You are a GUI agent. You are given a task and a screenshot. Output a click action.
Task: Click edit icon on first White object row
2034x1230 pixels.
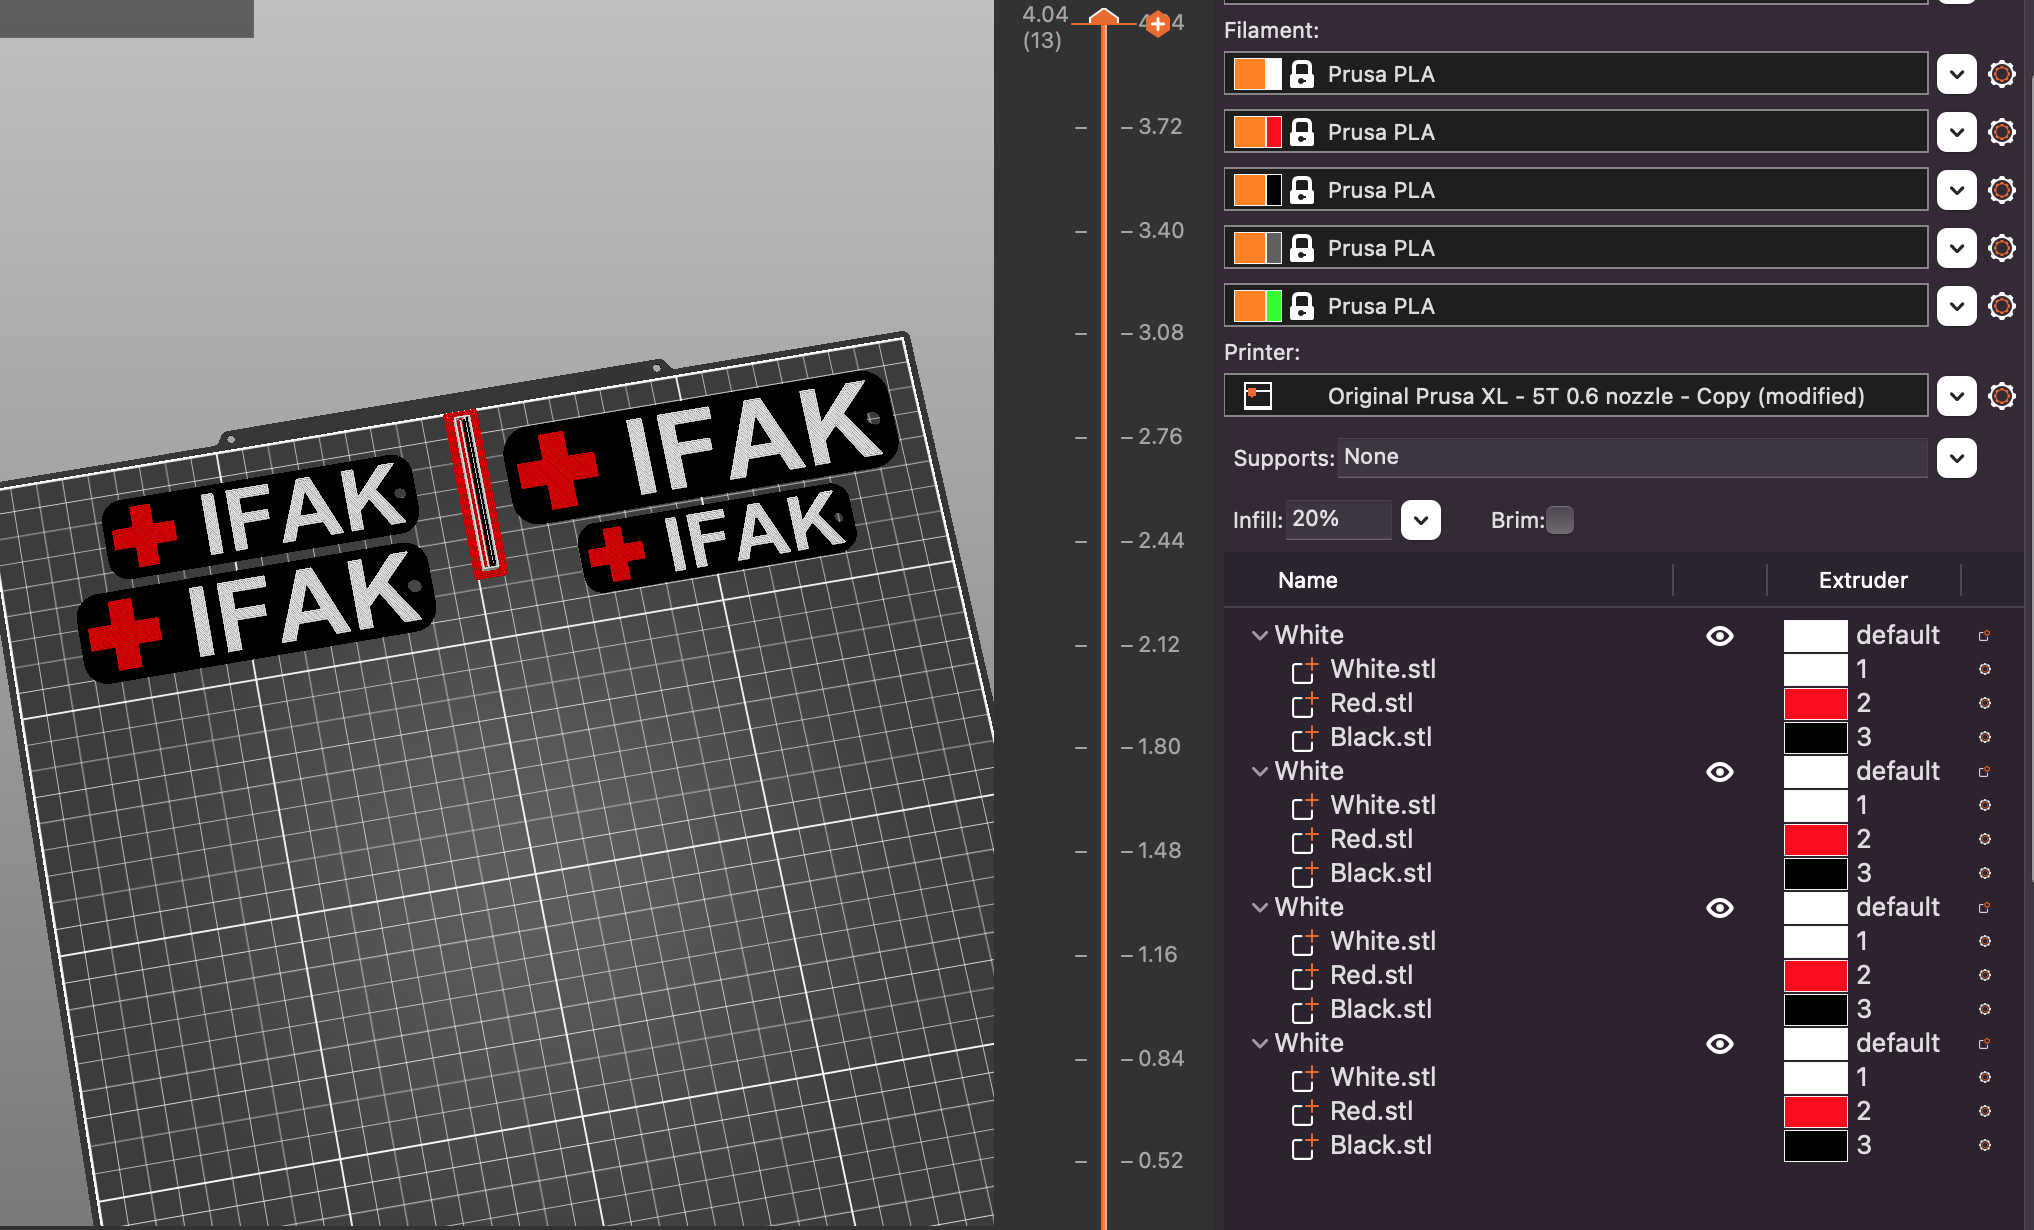(1984, 636)
